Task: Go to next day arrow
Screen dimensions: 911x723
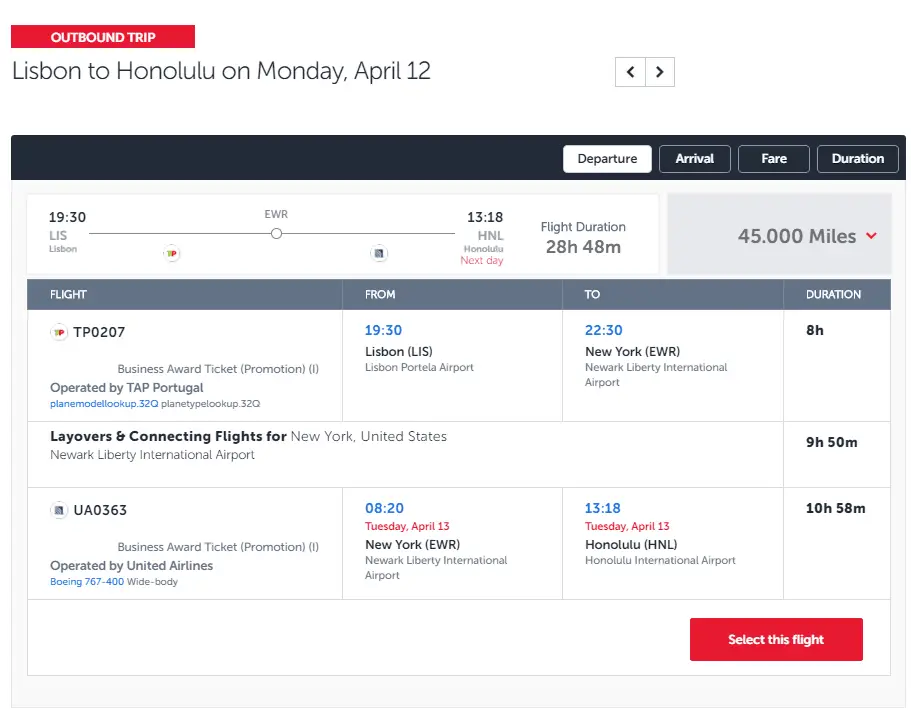Action: (x=659, y=72)
